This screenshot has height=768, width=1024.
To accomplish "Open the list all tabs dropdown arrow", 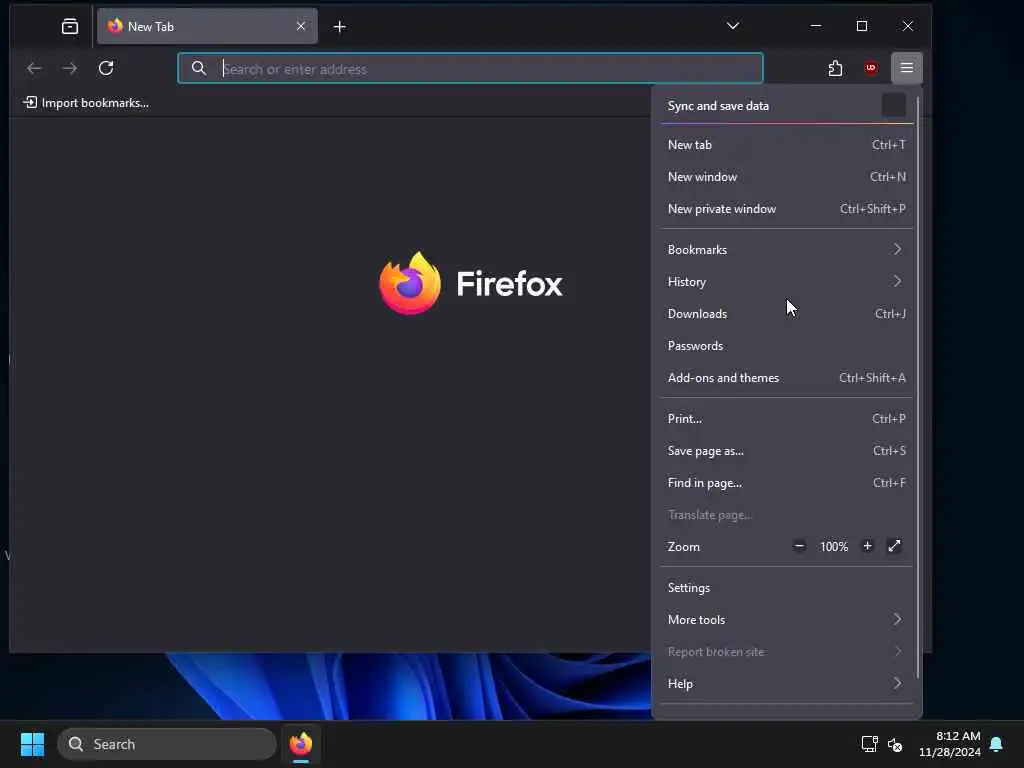I will tap(733, 26).
